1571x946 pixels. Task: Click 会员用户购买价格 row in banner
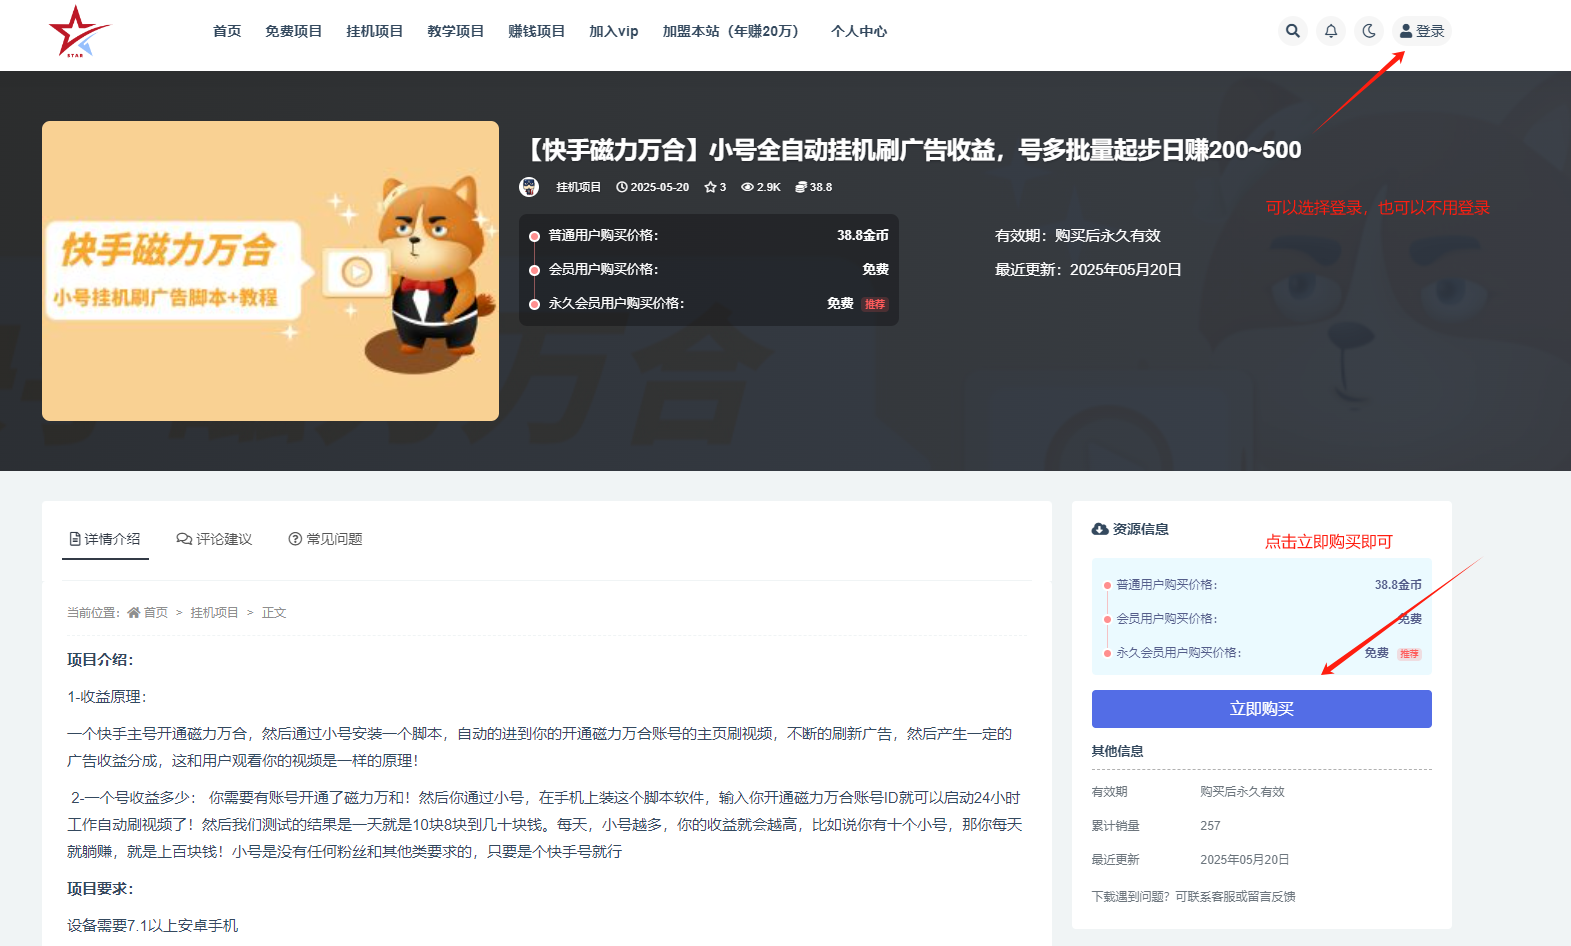[x=709, y=269]
